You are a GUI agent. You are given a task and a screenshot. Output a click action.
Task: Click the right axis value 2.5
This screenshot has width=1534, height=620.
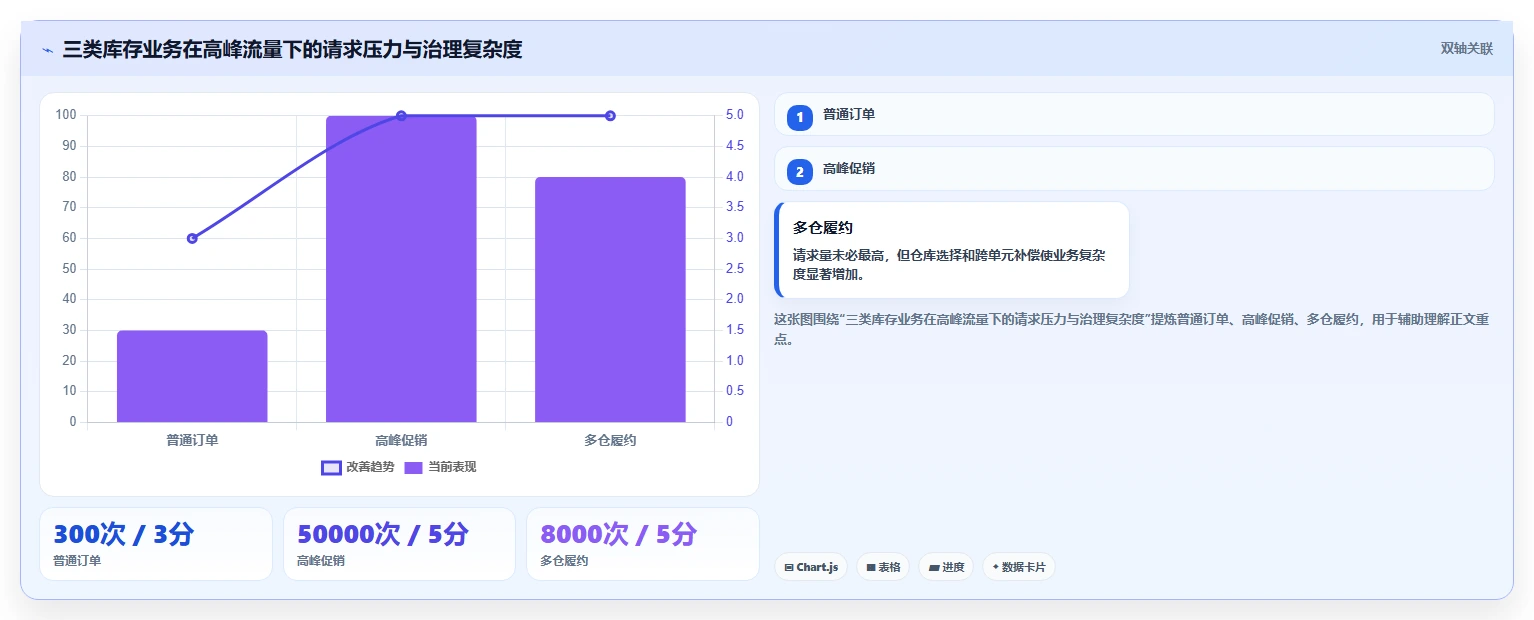[x=734, y=269]
